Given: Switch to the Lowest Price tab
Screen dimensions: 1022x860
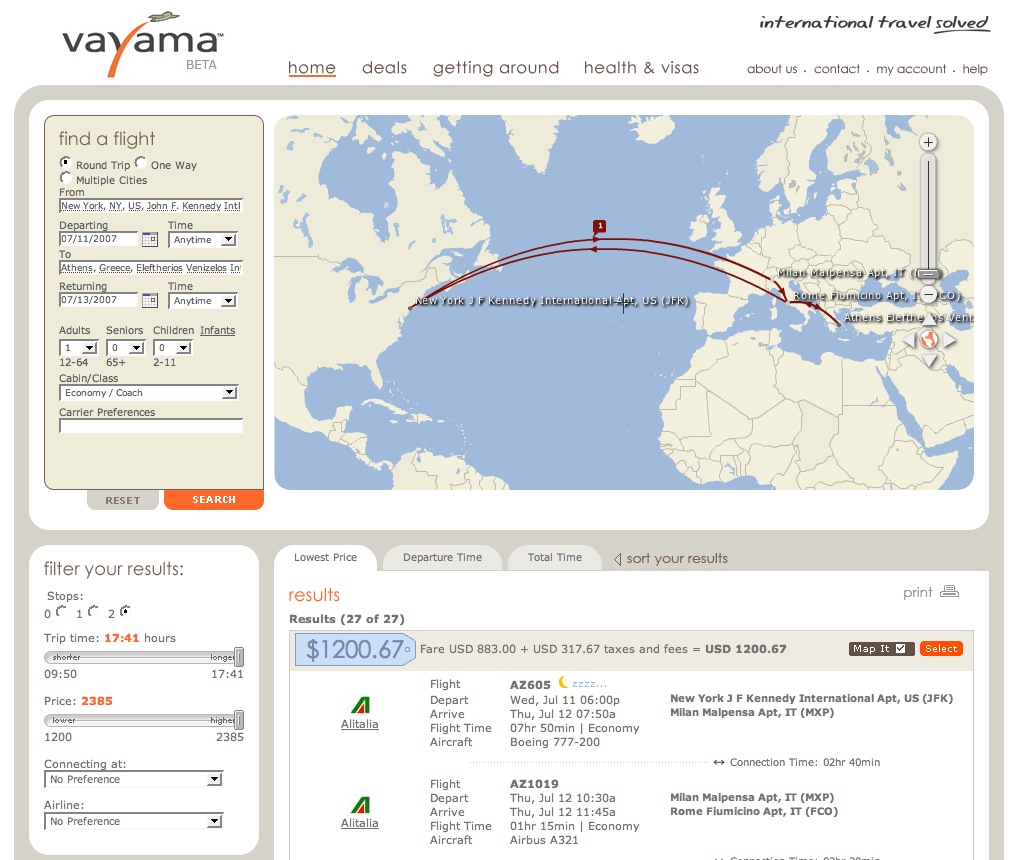Looking at the screenshot, I should (x=325, y=557).
